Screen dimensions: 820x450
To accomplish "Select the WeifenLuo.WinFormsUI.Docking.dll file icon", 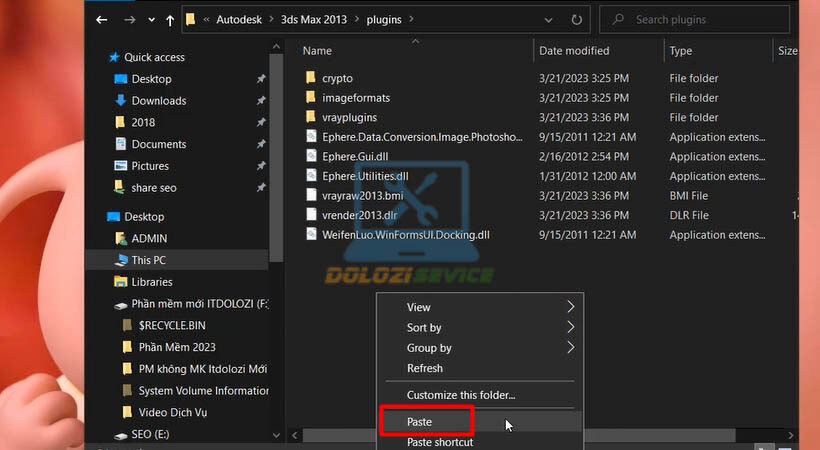I will click(x=311, y=234).
